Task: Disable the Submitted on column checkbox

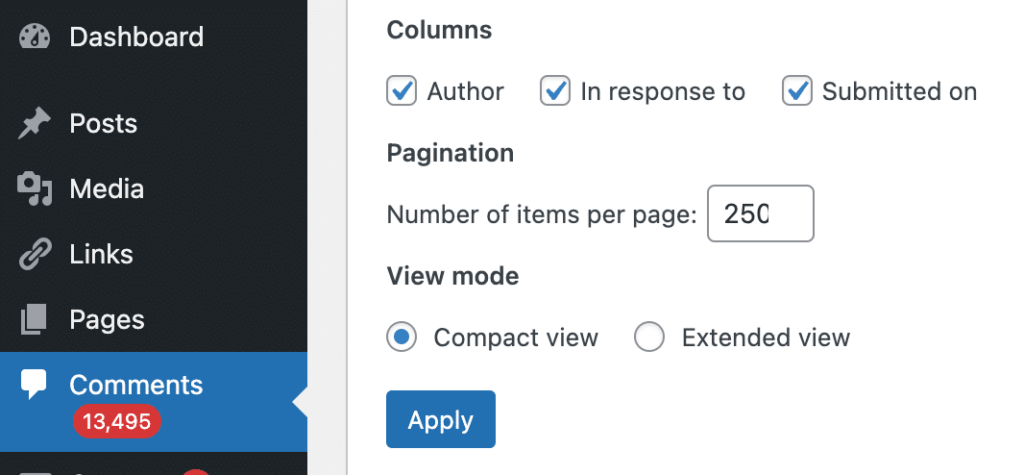Action: (797, 92)
